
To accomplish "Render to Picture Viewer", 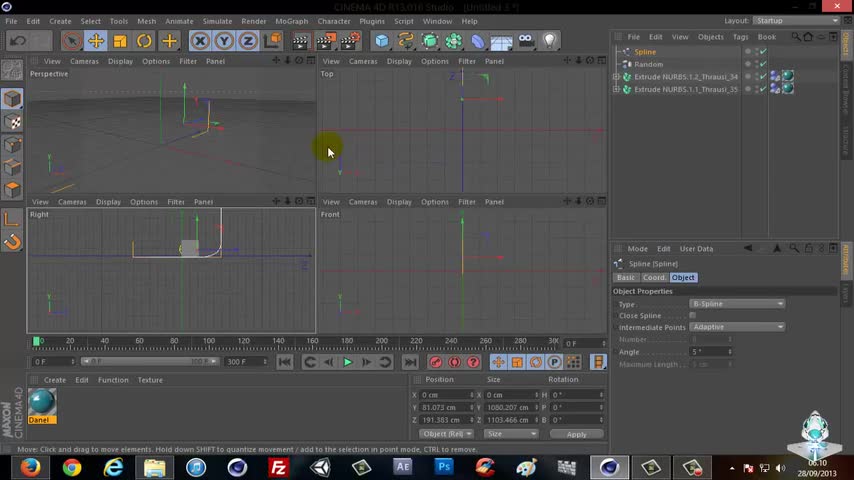I will click(x=326, y=41).
